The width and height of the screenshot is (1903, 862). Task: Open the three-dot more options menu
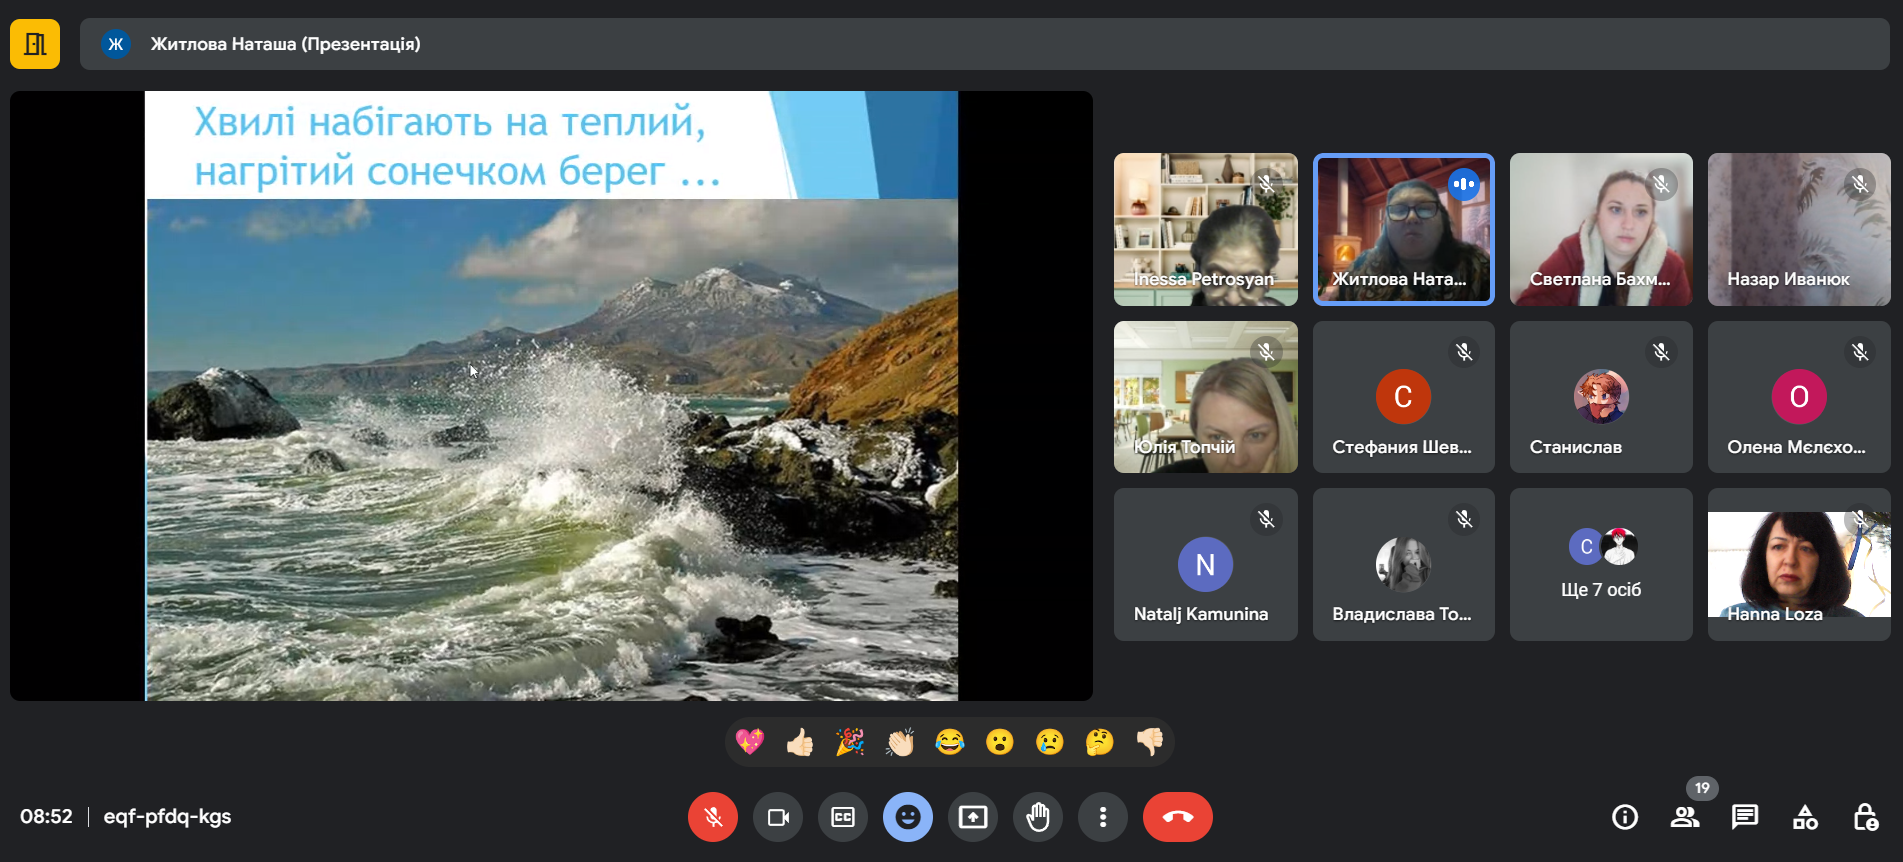pyautogui.click(x=1103, y=817)
